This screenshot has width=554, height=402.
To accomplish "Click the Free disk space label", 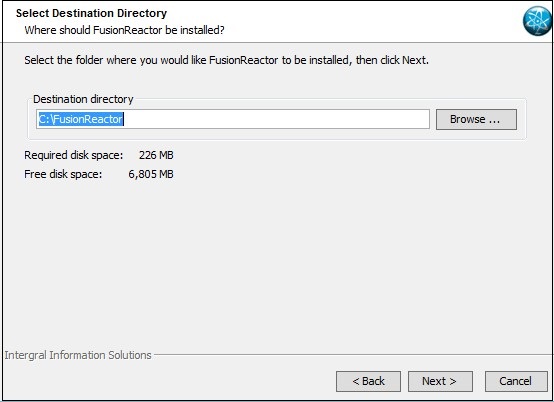I will point(63,174).
